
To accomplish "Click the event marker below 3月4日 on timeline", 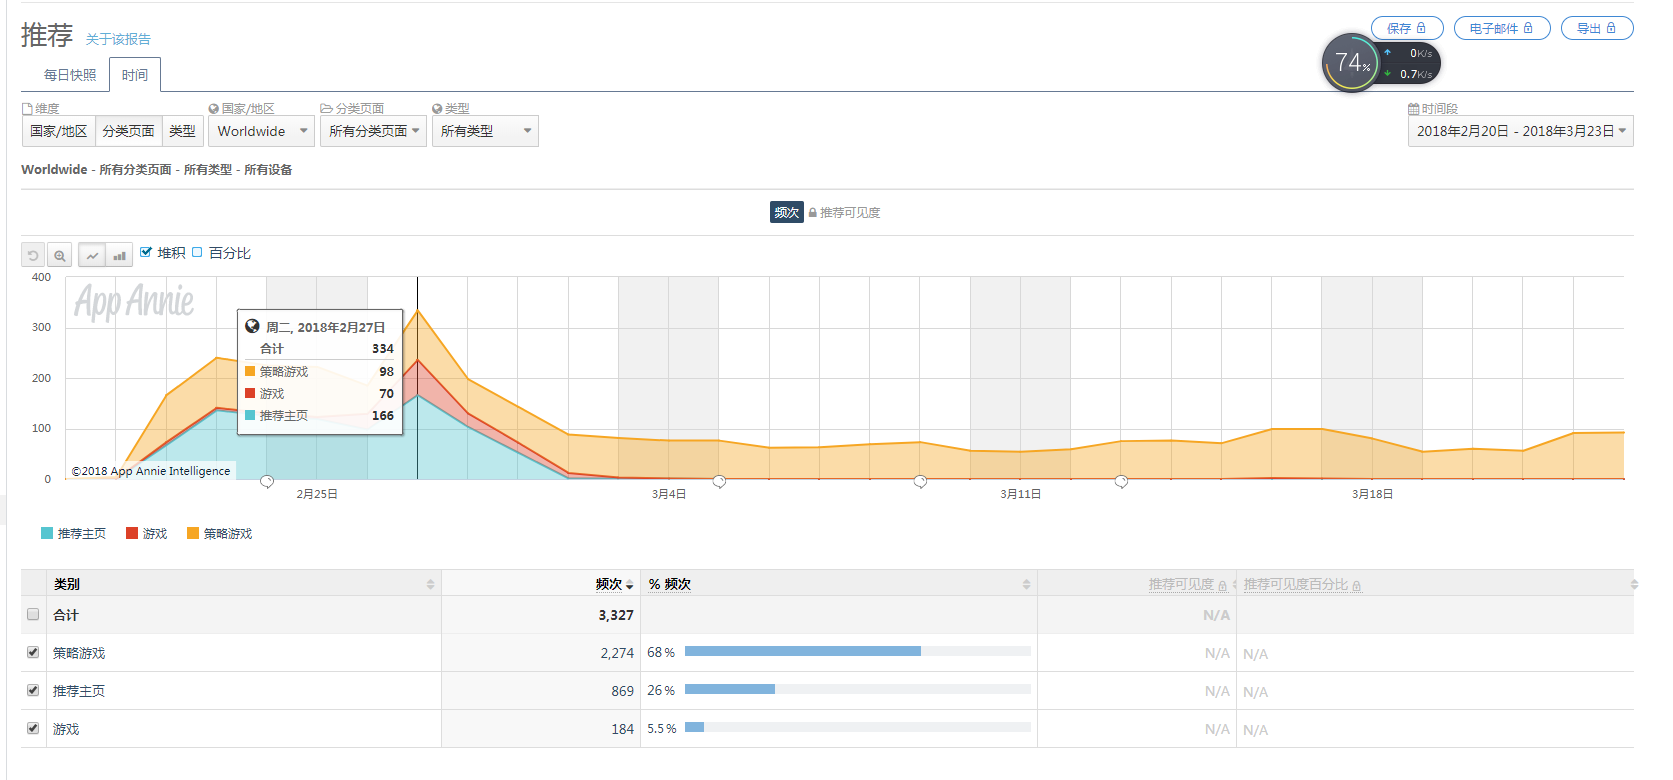I will (719, 482).
